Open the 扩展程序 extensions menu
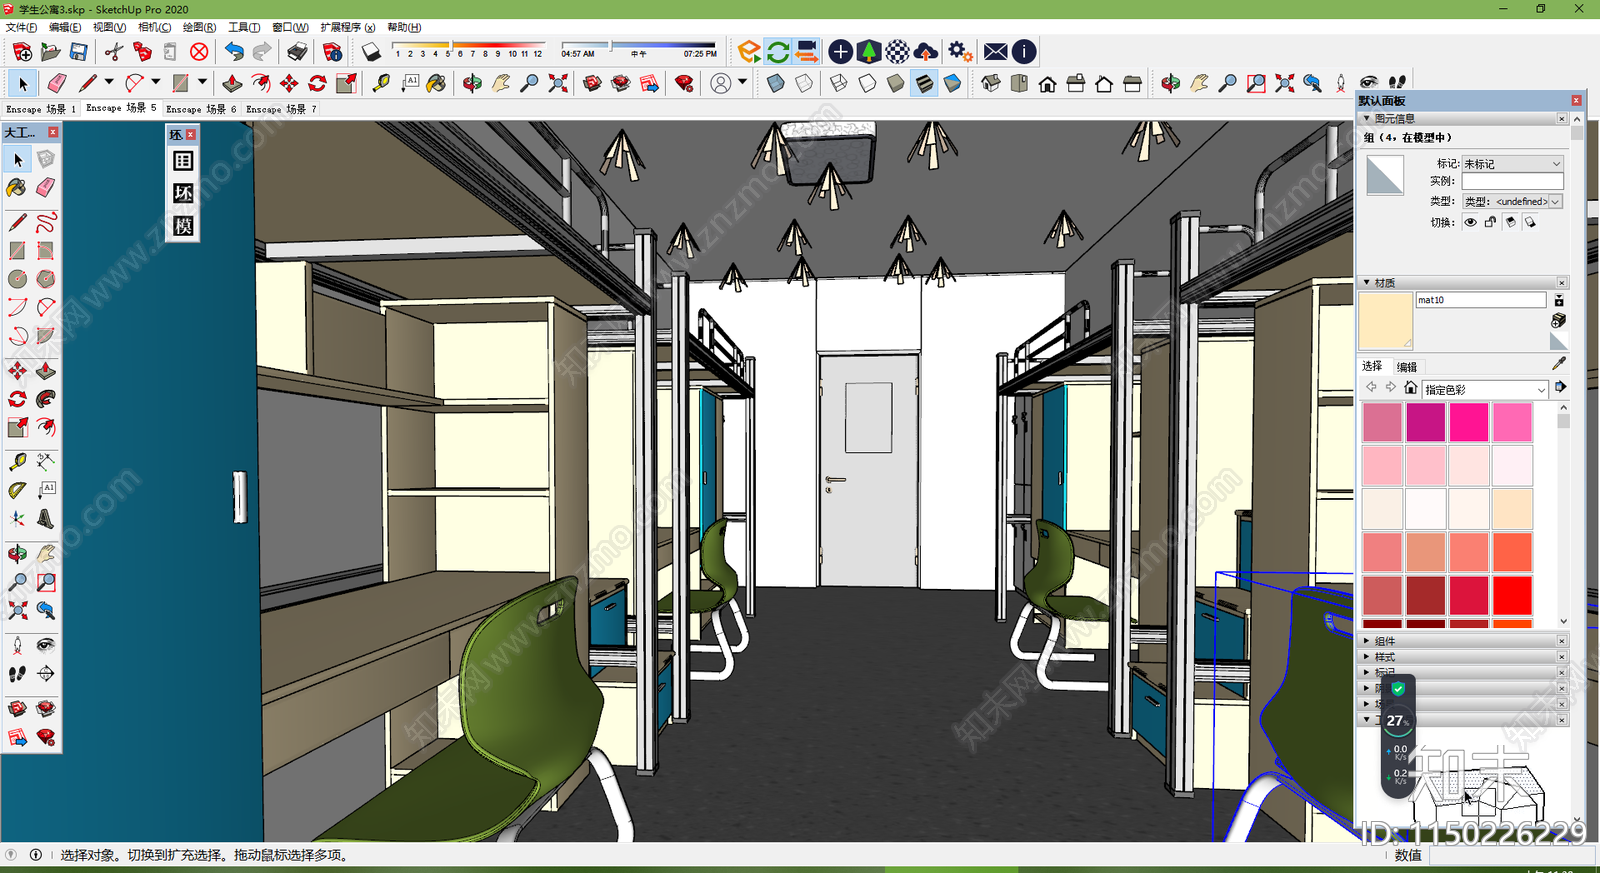1600x873 pixels. (348, 27)
